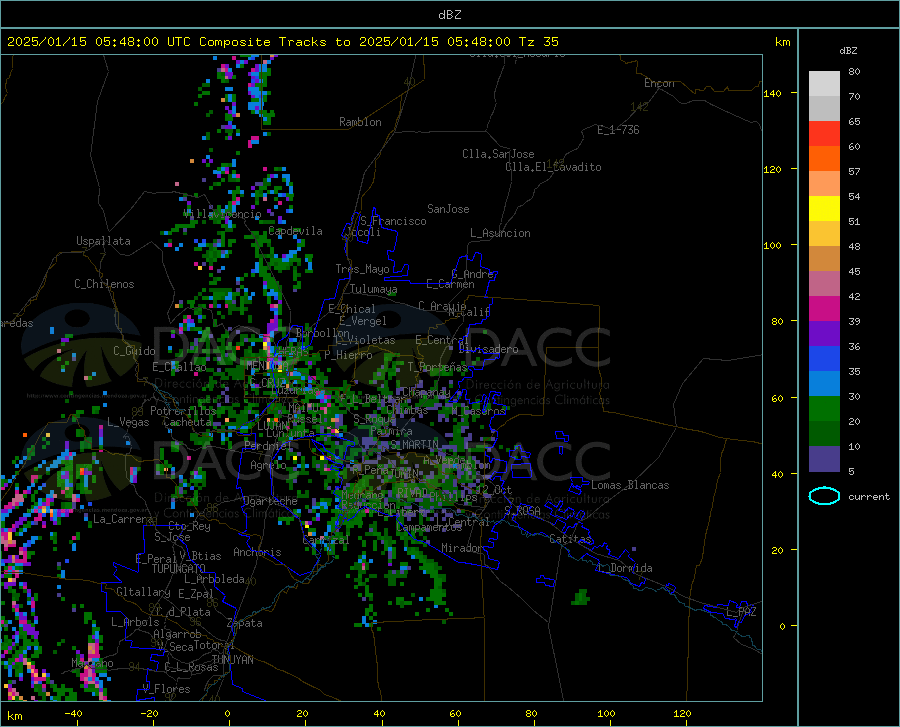
Task: Click the Ugarteche label
Action: click(270, 501)
